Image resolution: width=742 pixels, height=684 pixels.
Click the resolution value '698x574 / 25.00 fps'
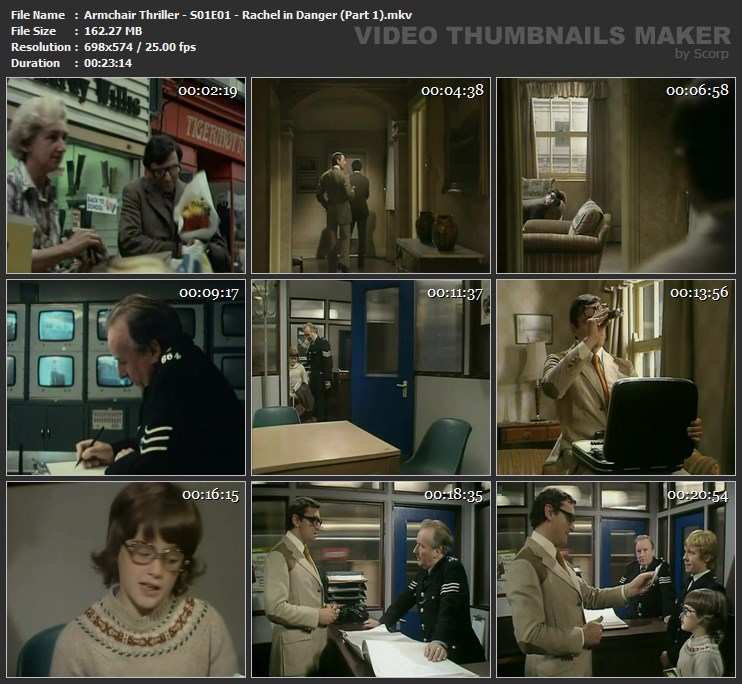click(140, 47)
